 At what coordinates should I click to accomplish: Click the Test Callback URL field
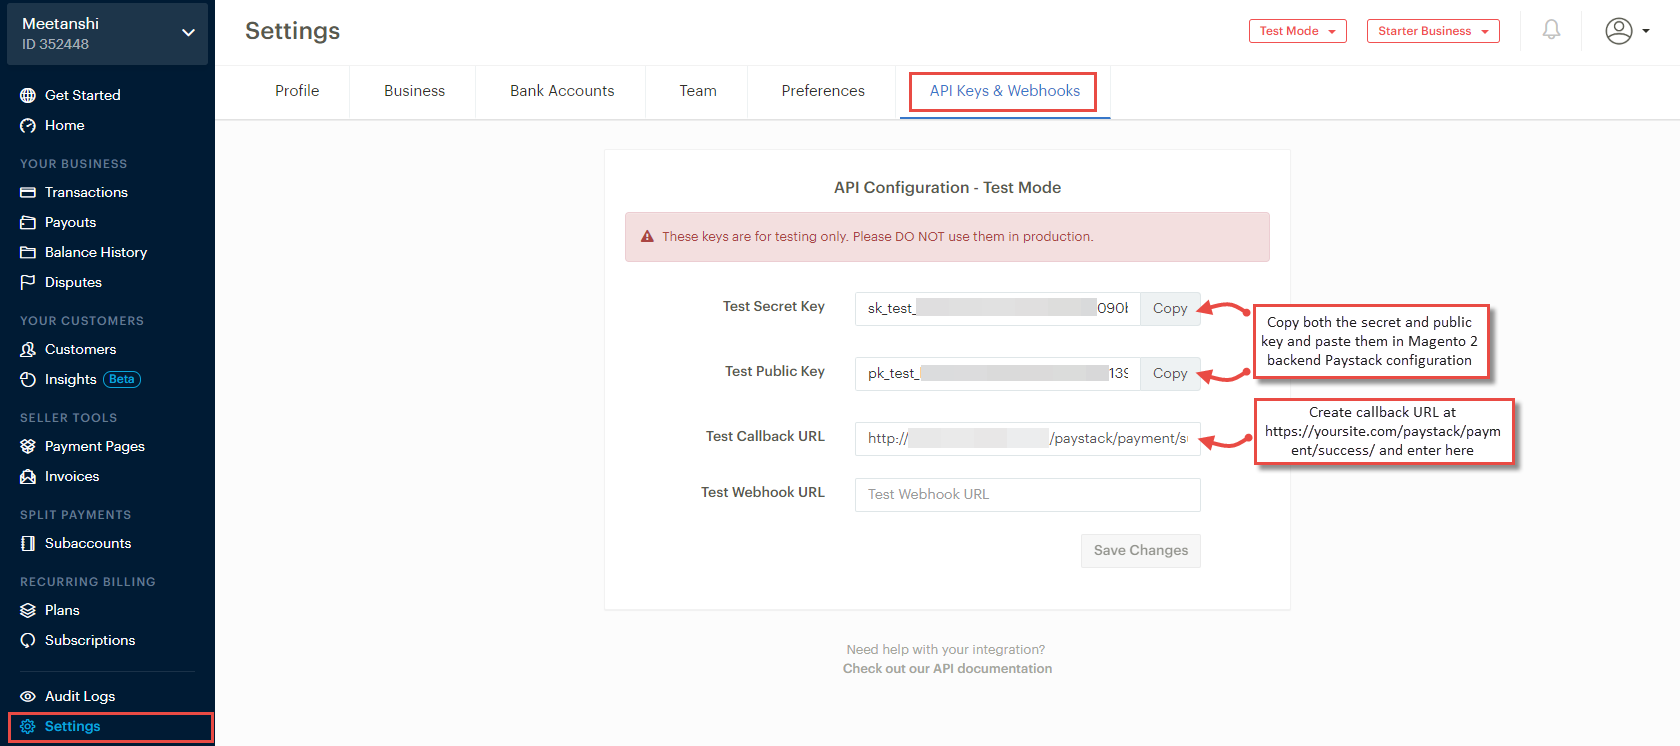[1028, 438]
